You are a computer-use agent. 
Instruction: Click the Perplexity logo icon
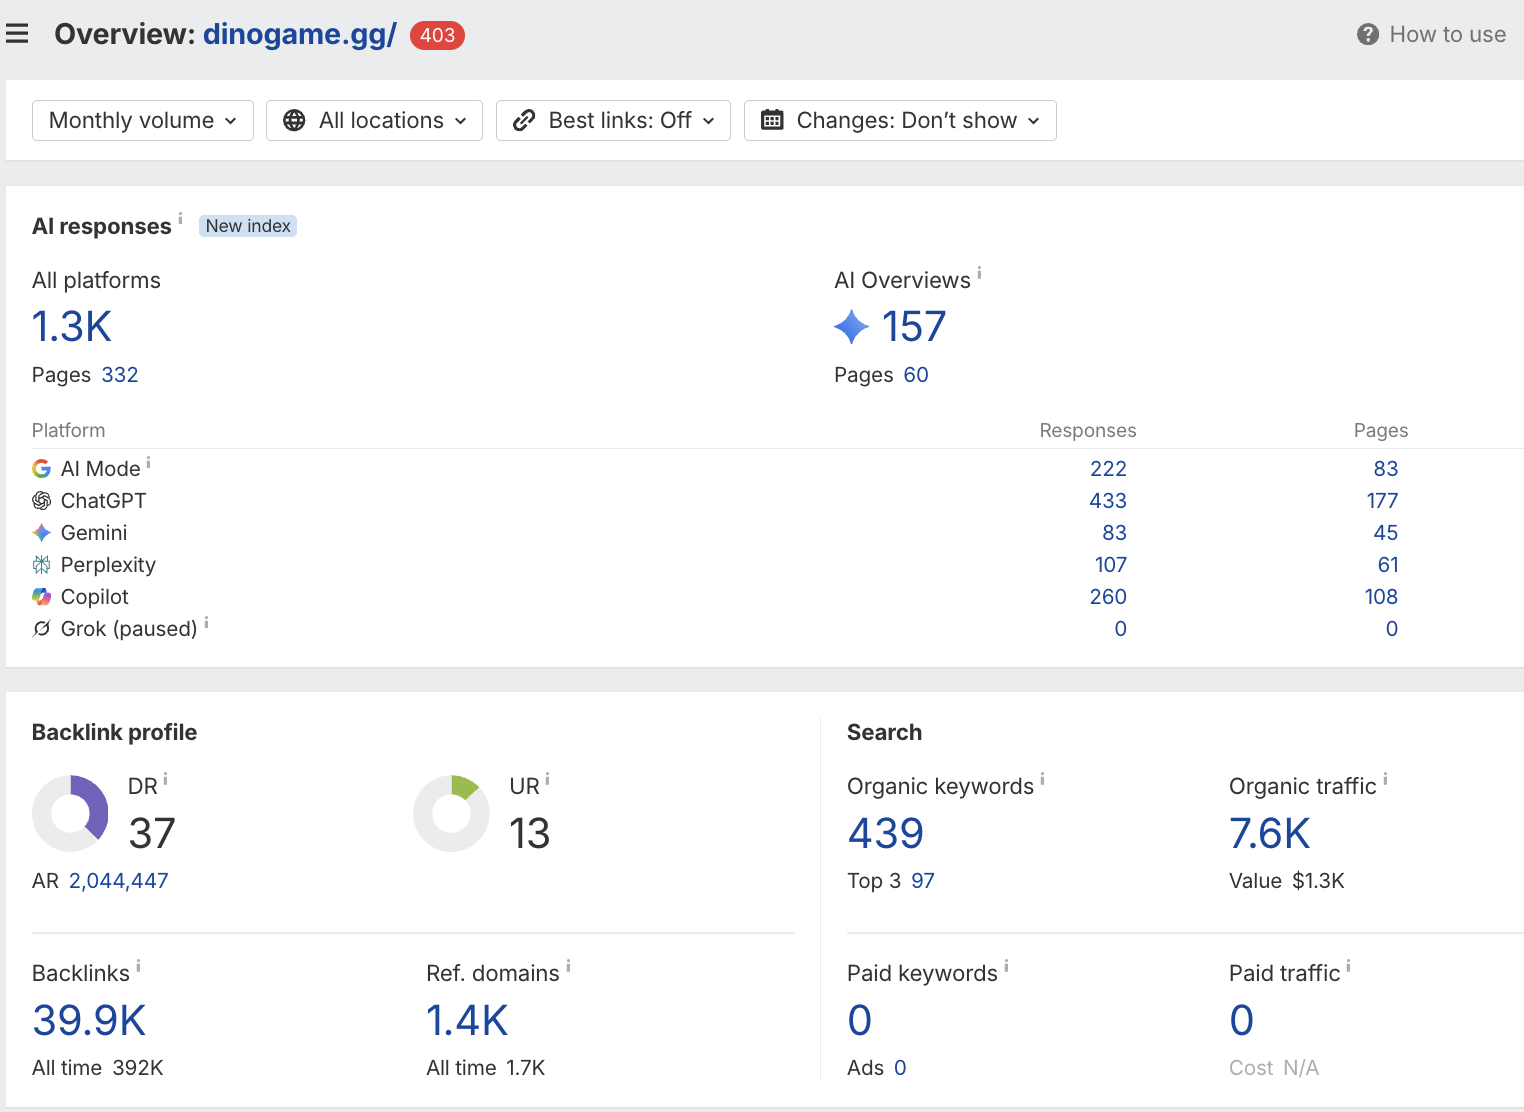pos(41,565)
